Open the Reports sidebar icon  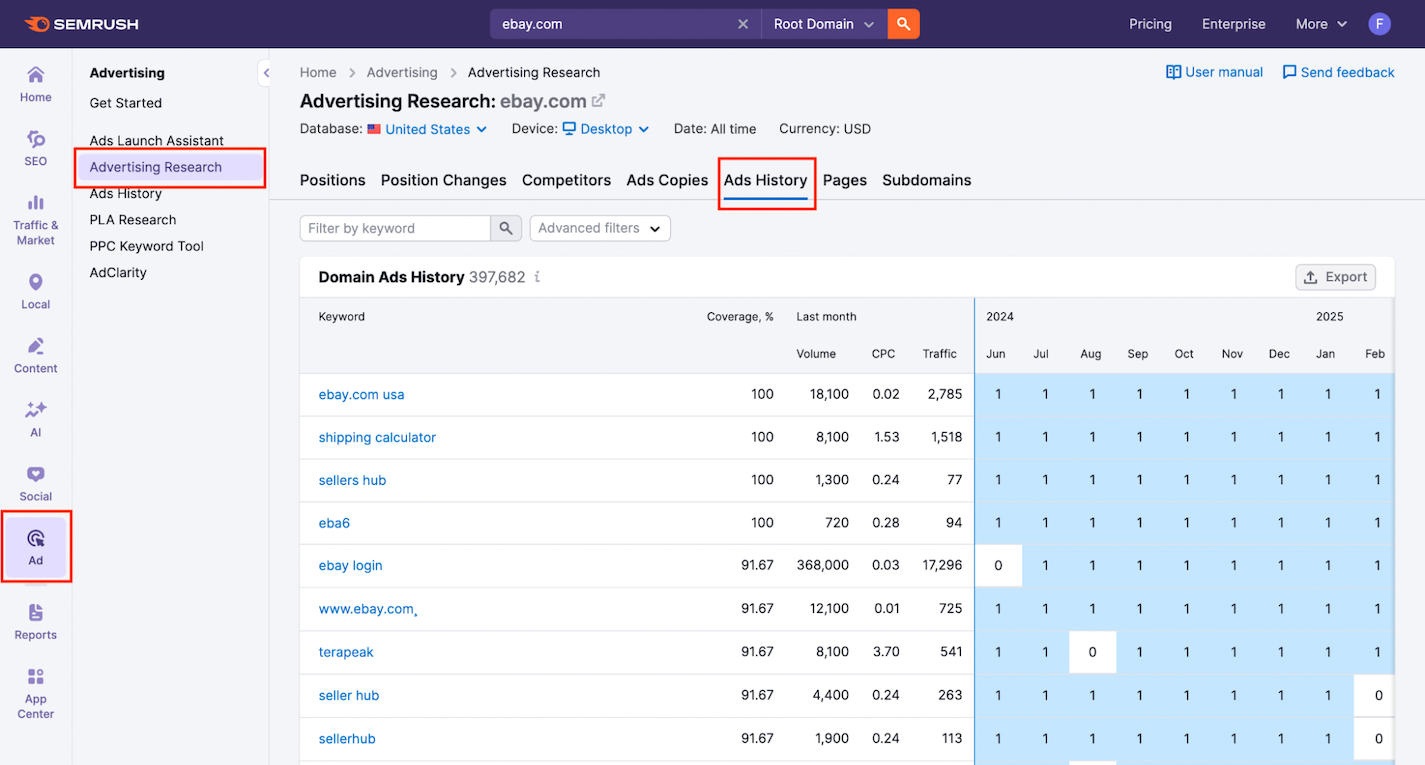pyautogui.click(x=35, y=620)
